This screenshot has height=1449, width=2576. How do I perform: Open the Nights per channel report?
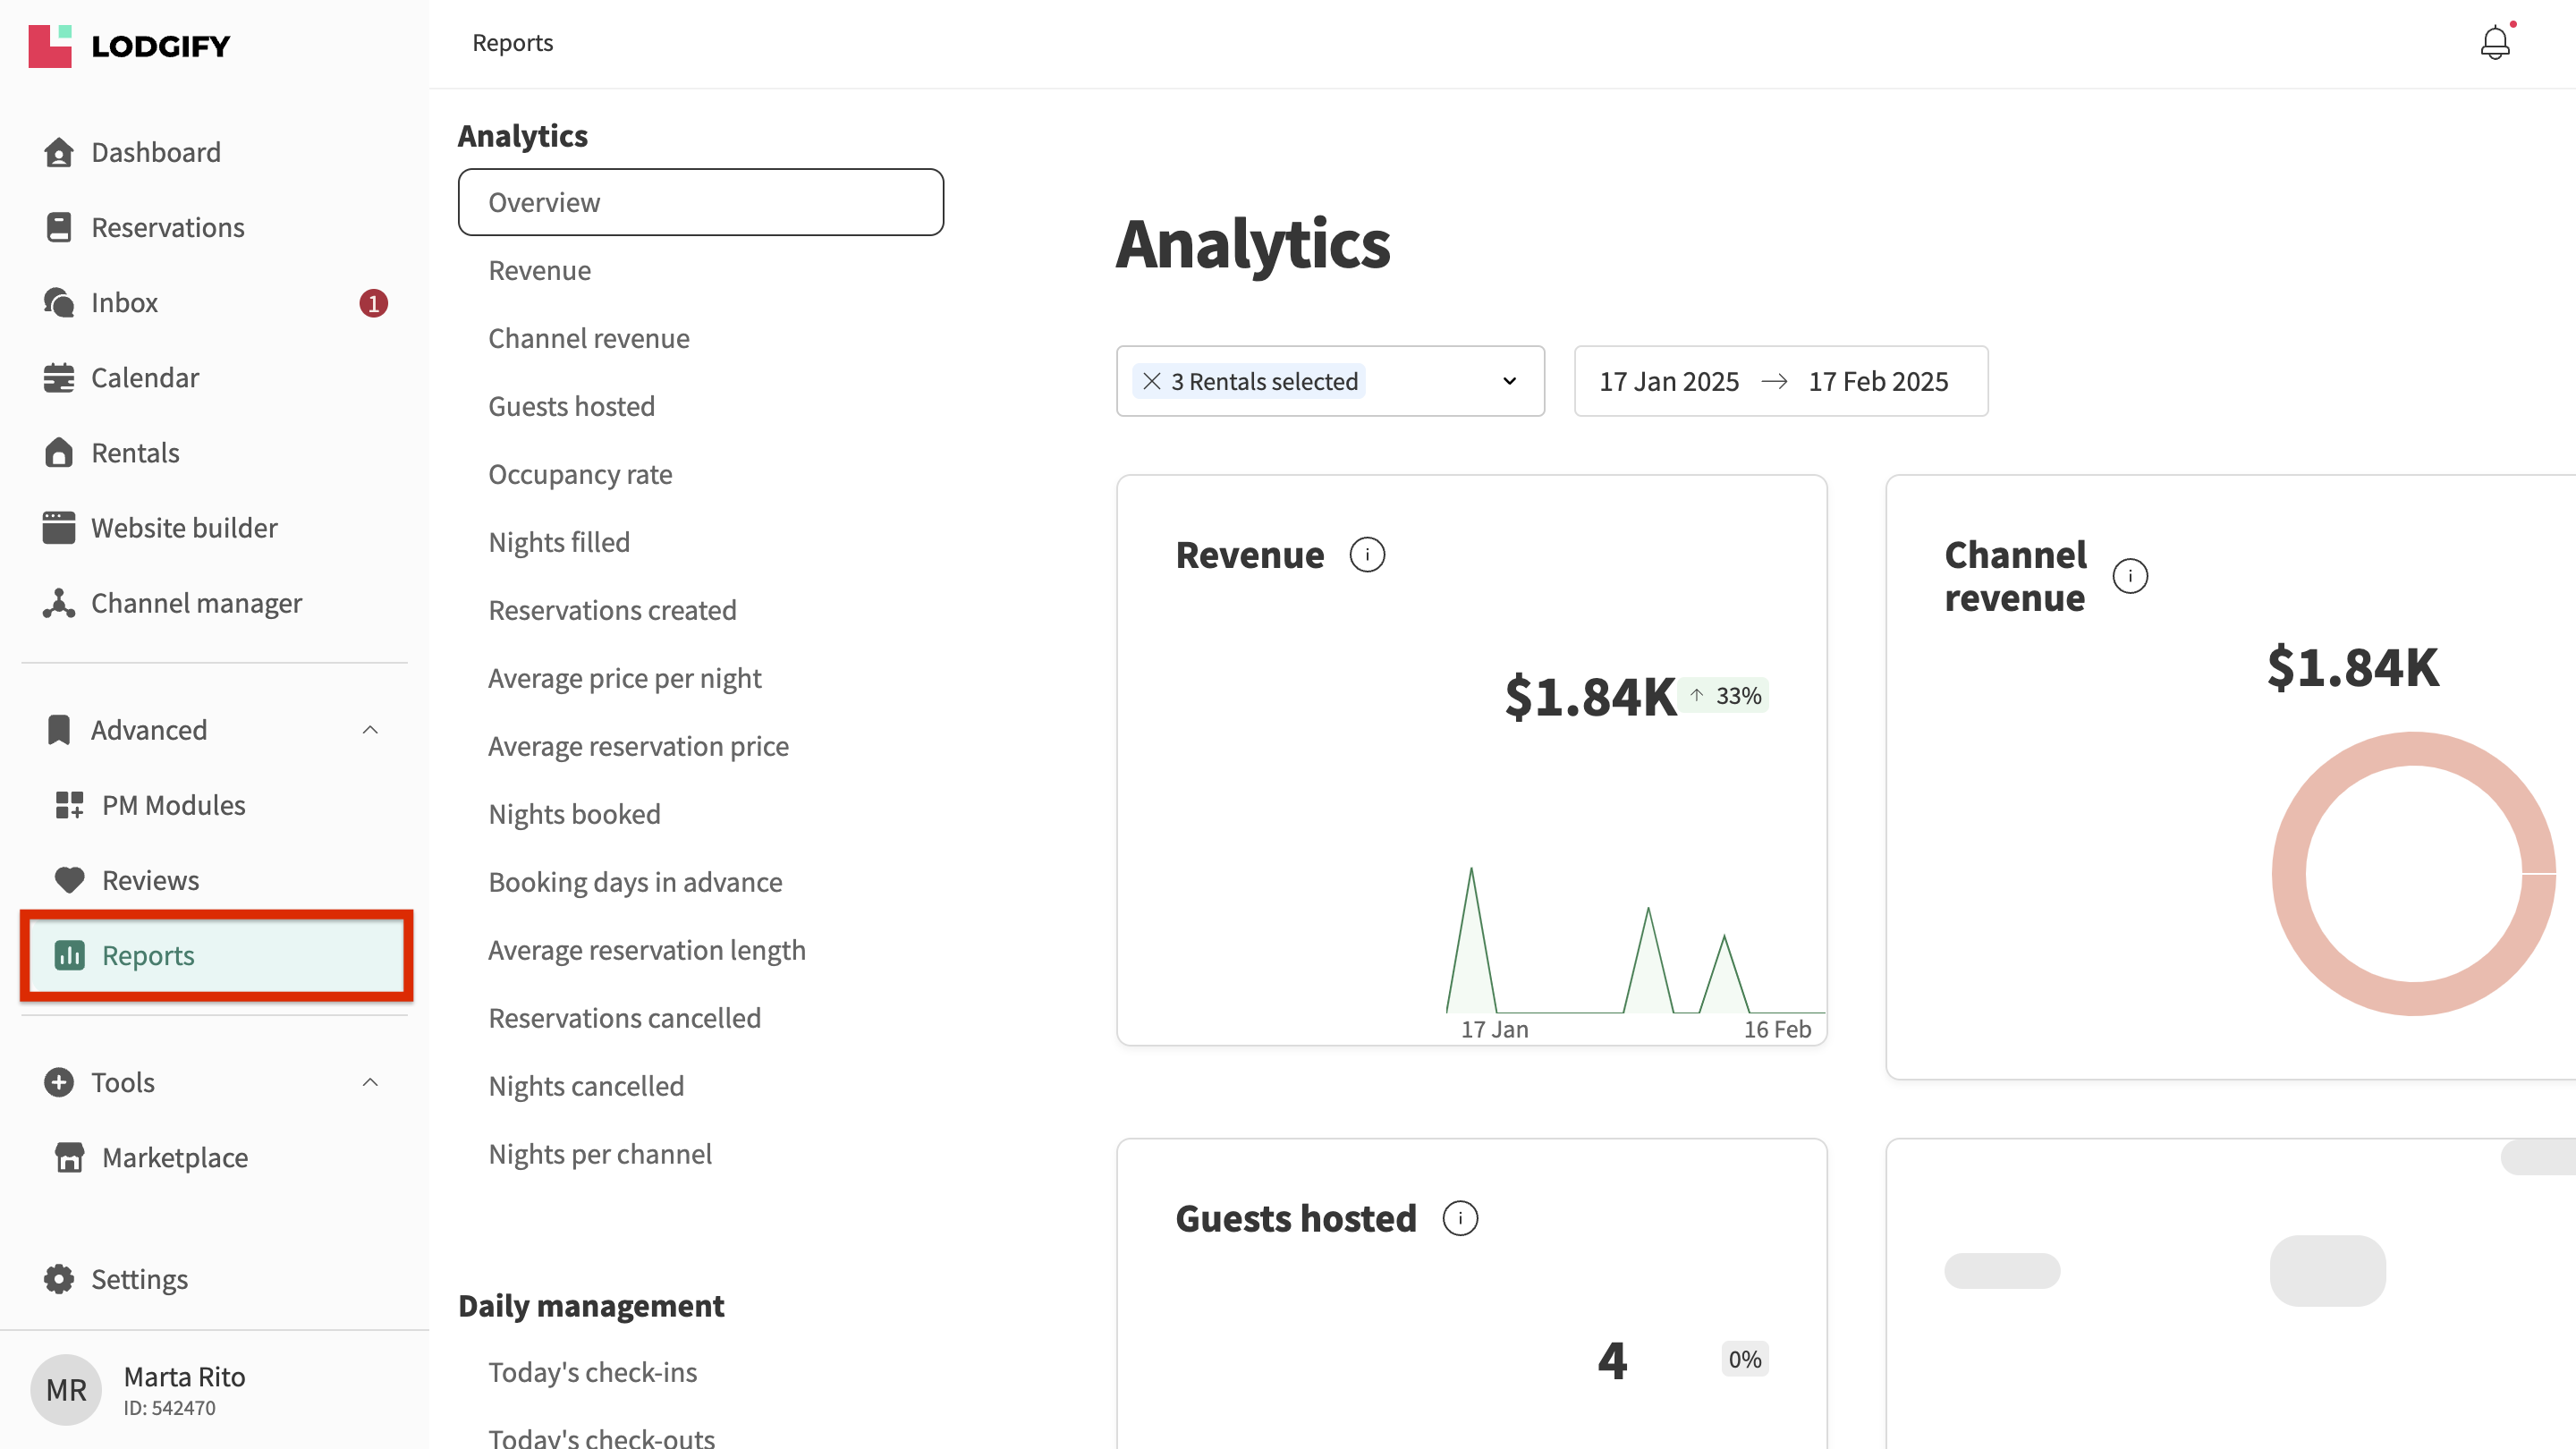(x=600, y=1154)
